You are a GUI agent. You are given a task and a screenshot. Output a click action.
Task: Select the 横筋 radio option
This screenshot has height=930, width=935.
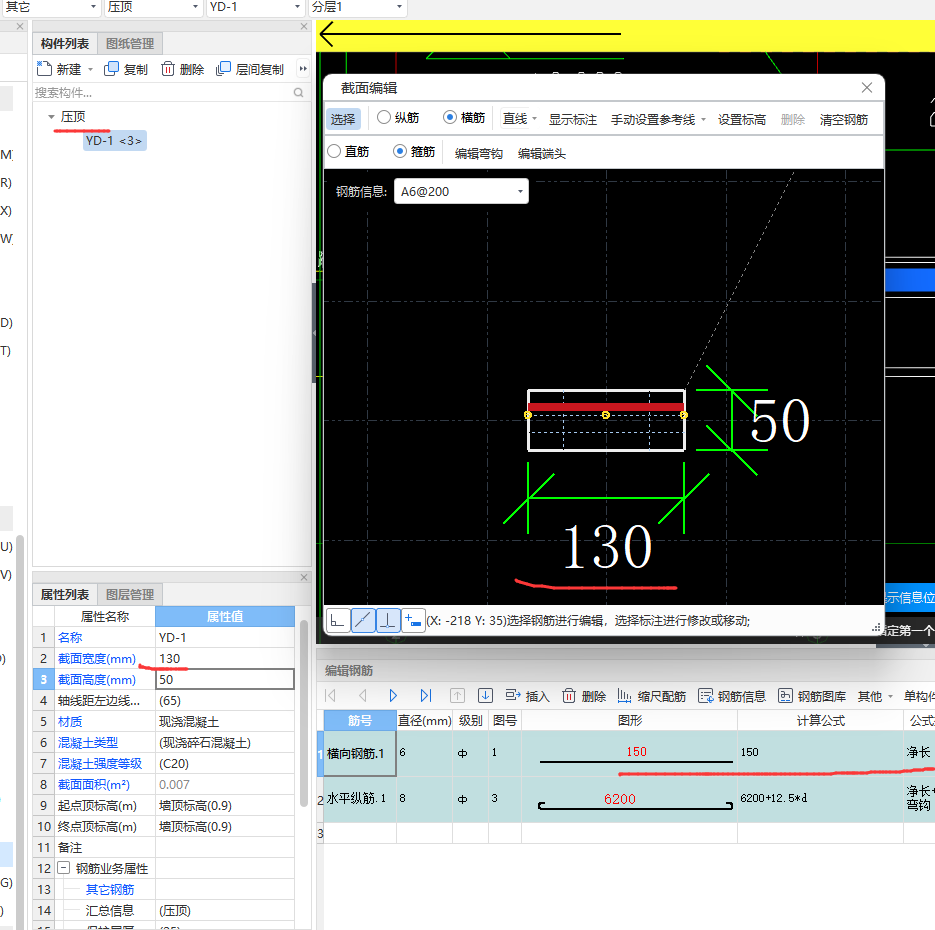tap(450, 117)
